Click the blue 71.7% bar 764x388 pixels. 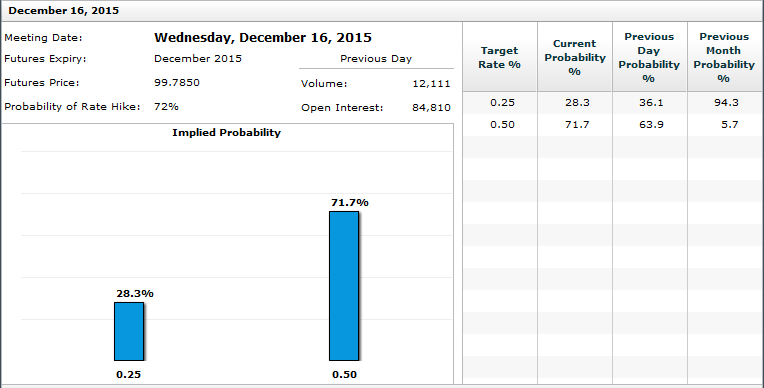344,286
